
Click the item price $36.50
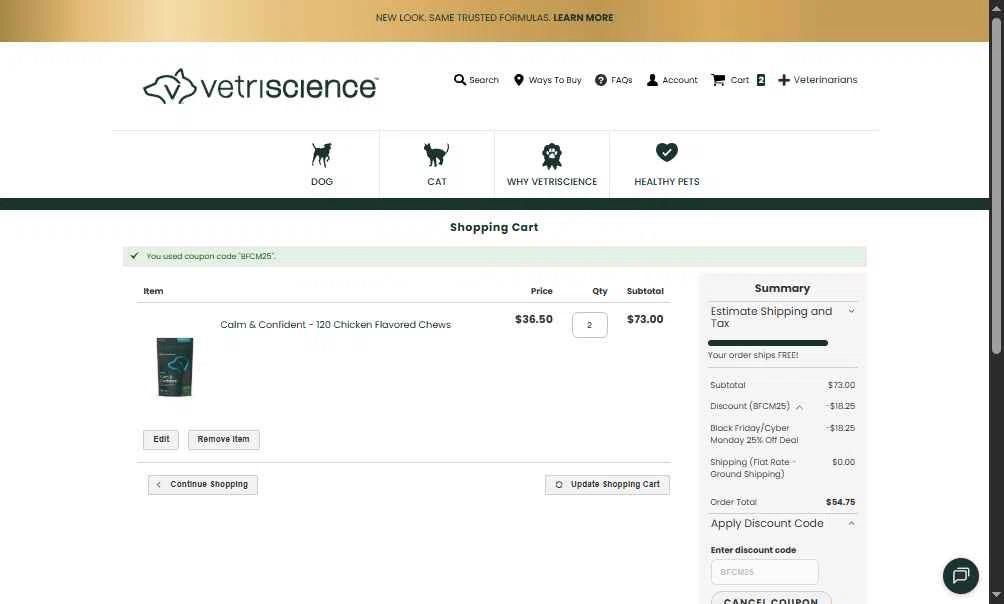click(533, 320)
